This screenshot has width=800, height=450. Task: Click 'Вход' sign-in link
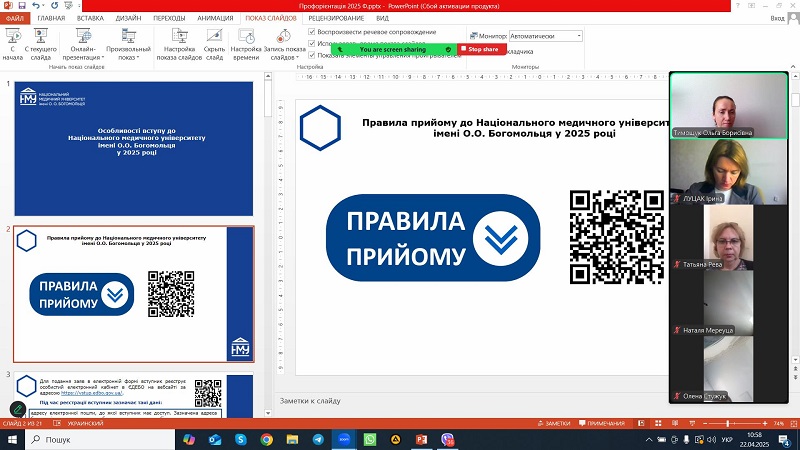pyautogui.click(x=777, y=18)
